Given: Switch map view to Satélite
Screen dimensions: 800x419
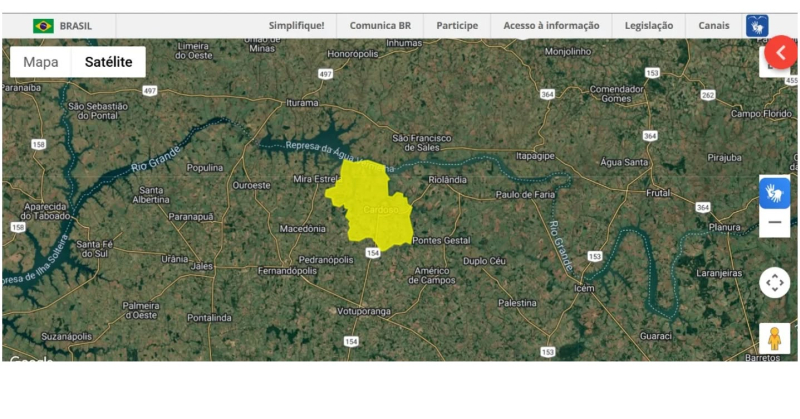Looking at the screenshot, I should (109, 62).
